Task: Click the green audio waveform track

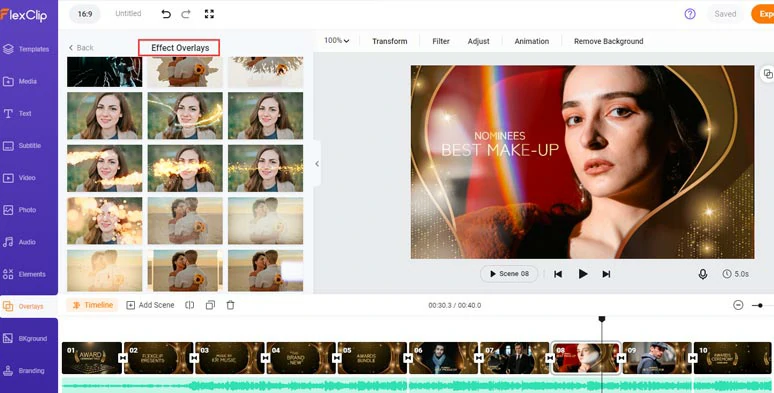Action: click(x=417, y=386)
